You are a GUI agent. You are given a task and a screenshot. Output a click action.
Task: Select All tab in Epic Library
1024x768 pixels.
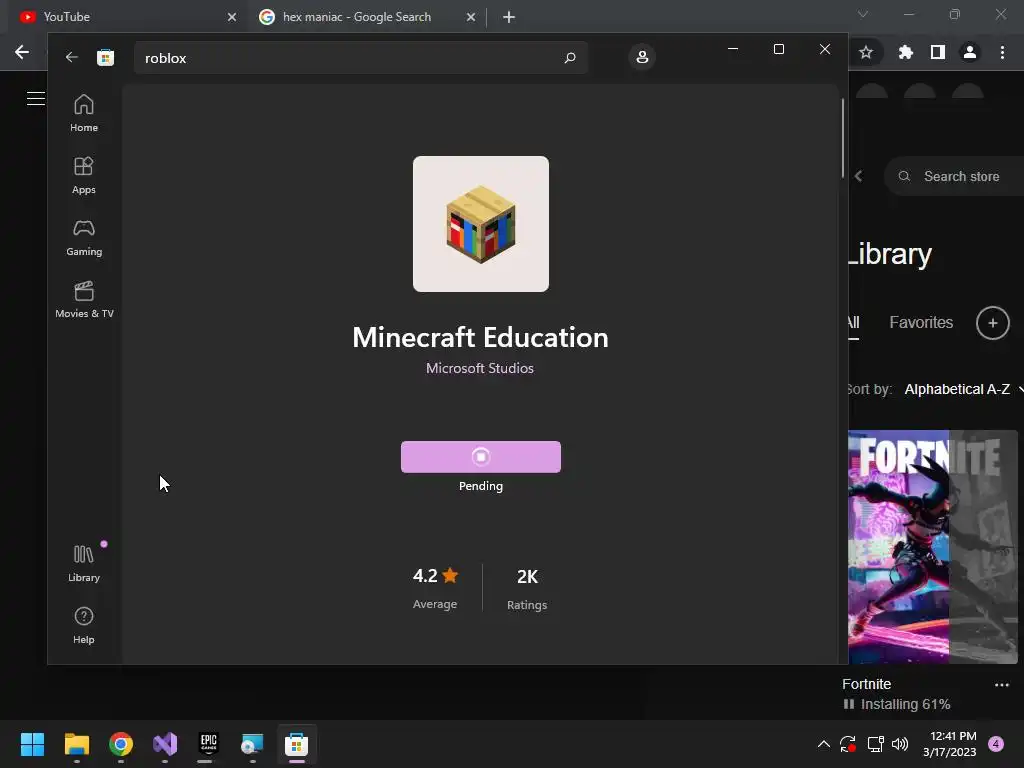click(x=853, y=323)
